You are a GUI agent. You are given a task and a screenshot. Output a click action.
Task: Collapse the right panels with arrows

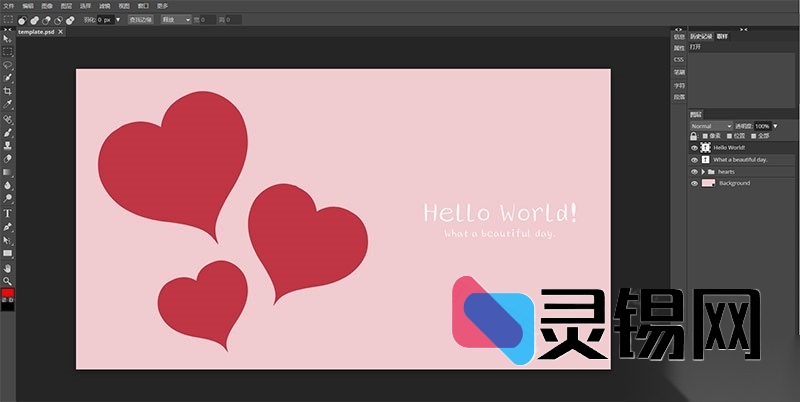743,30
